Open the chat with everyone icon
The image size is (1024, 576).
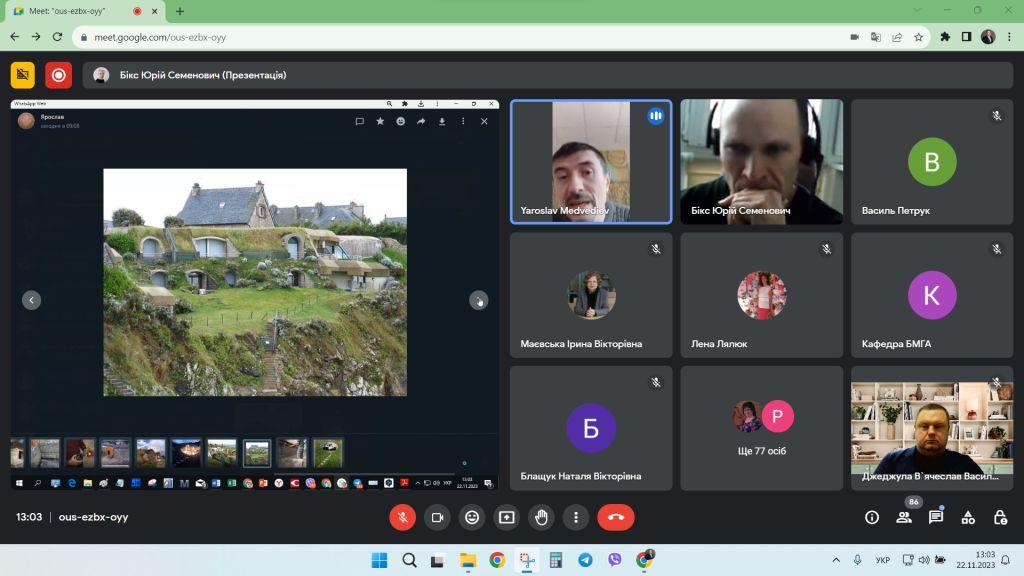coord(936,517)
